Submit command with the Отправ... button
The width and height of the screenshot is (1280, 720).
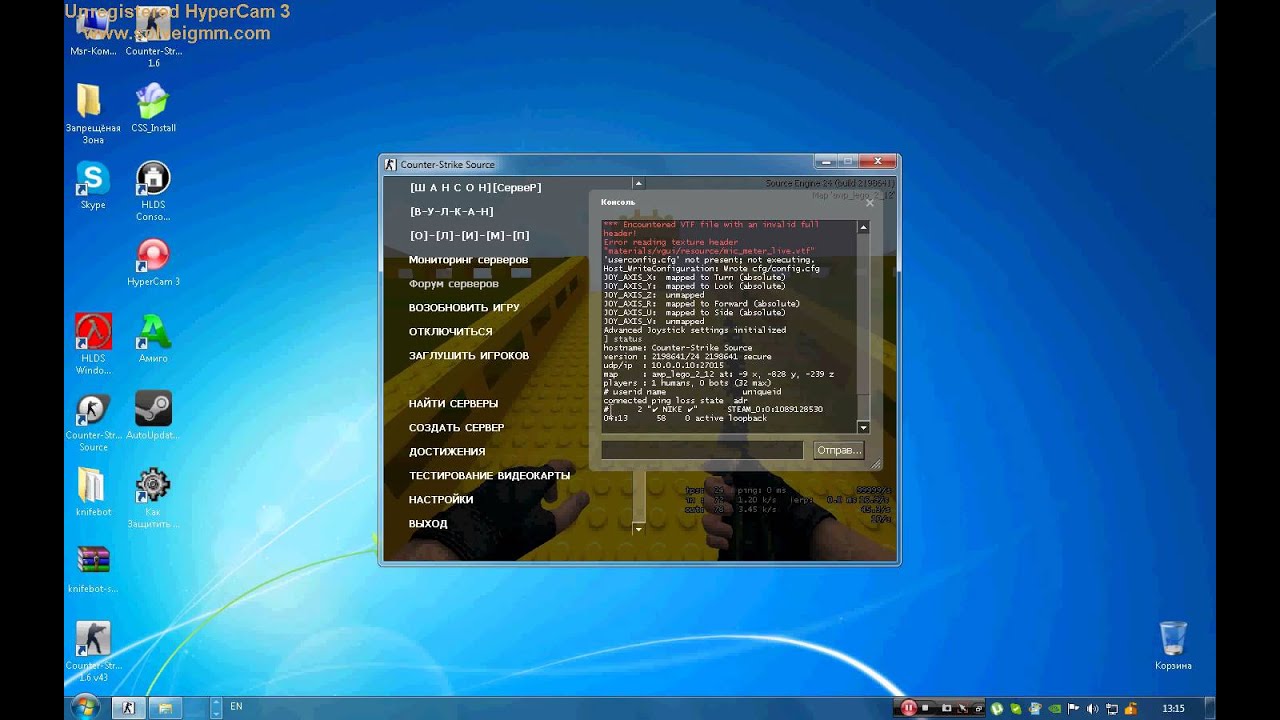[839, 450]
